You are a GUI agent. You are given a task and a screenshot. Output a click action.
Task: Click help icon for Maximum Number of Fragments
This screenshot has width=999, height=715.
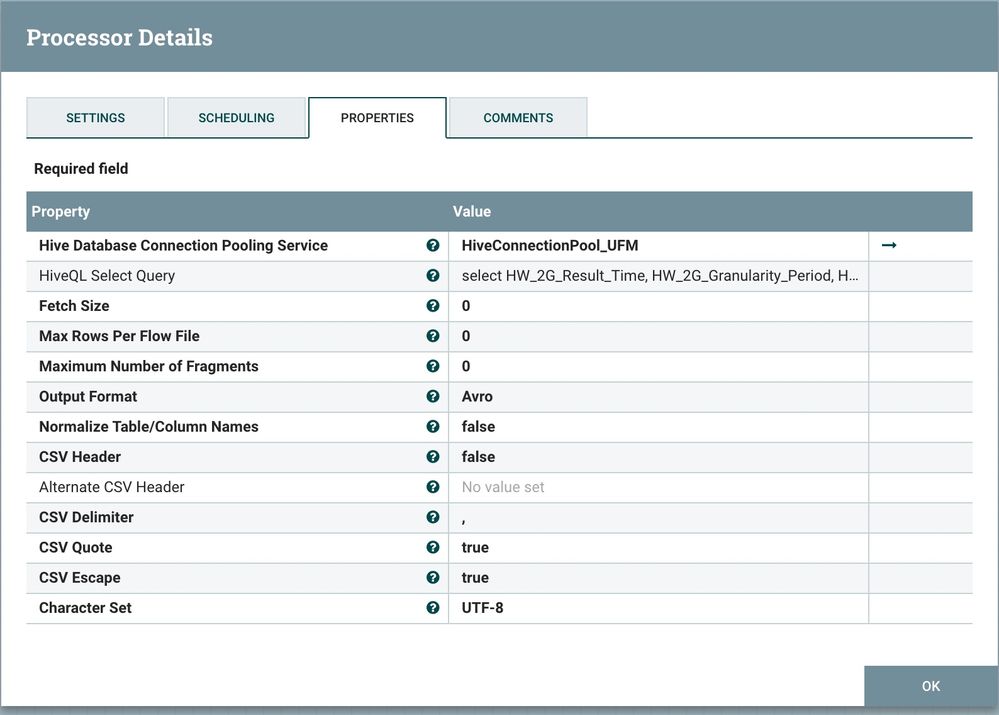433,366
